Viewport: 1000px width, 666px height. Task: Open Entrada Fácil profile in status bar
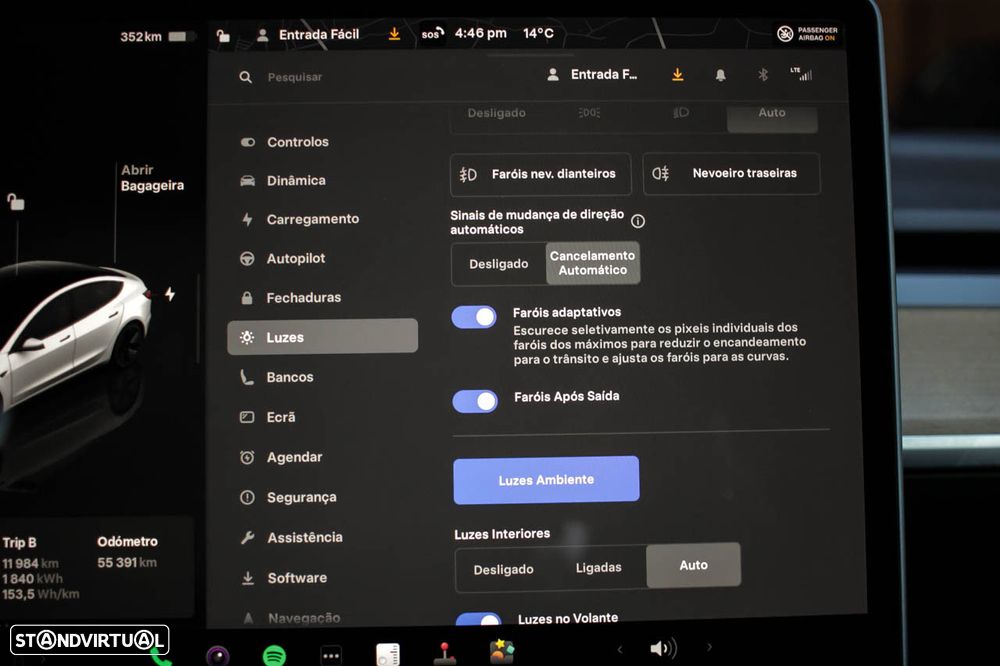coord(307,34)
